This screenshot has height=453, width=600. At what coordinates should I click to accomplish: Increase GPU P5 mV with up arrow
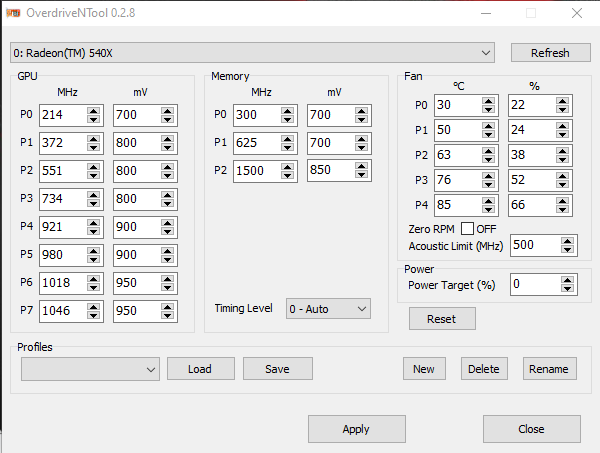click(x=167, y=251)
